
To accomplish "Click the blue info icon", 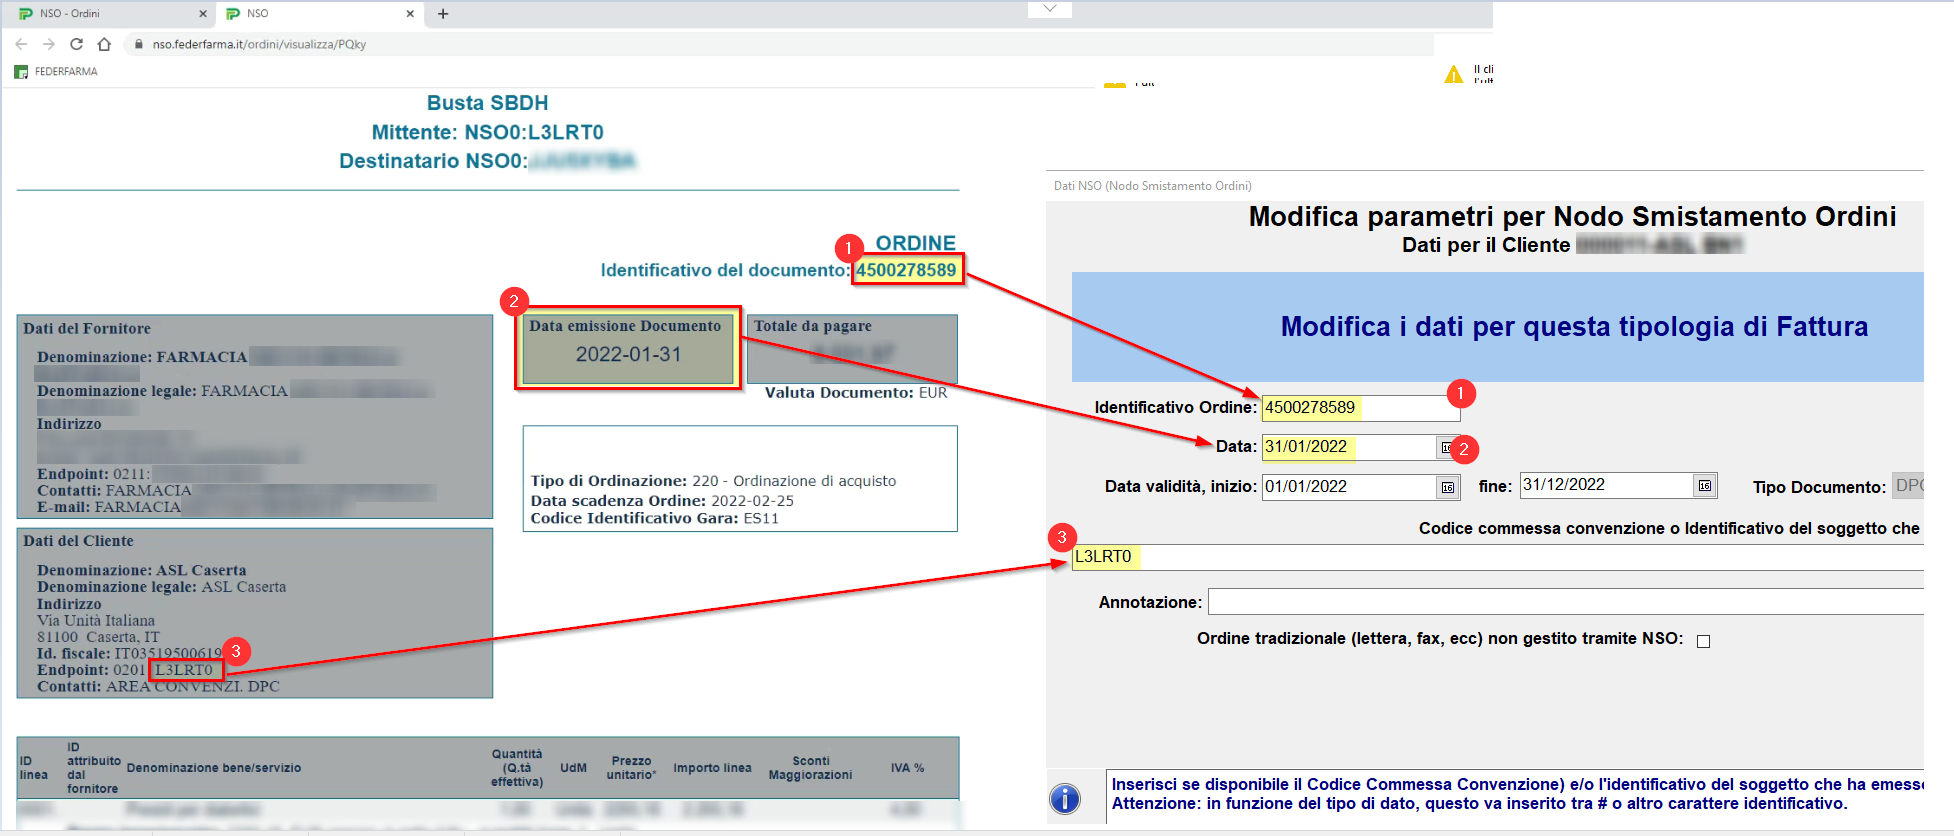I will pos(1065,798).
